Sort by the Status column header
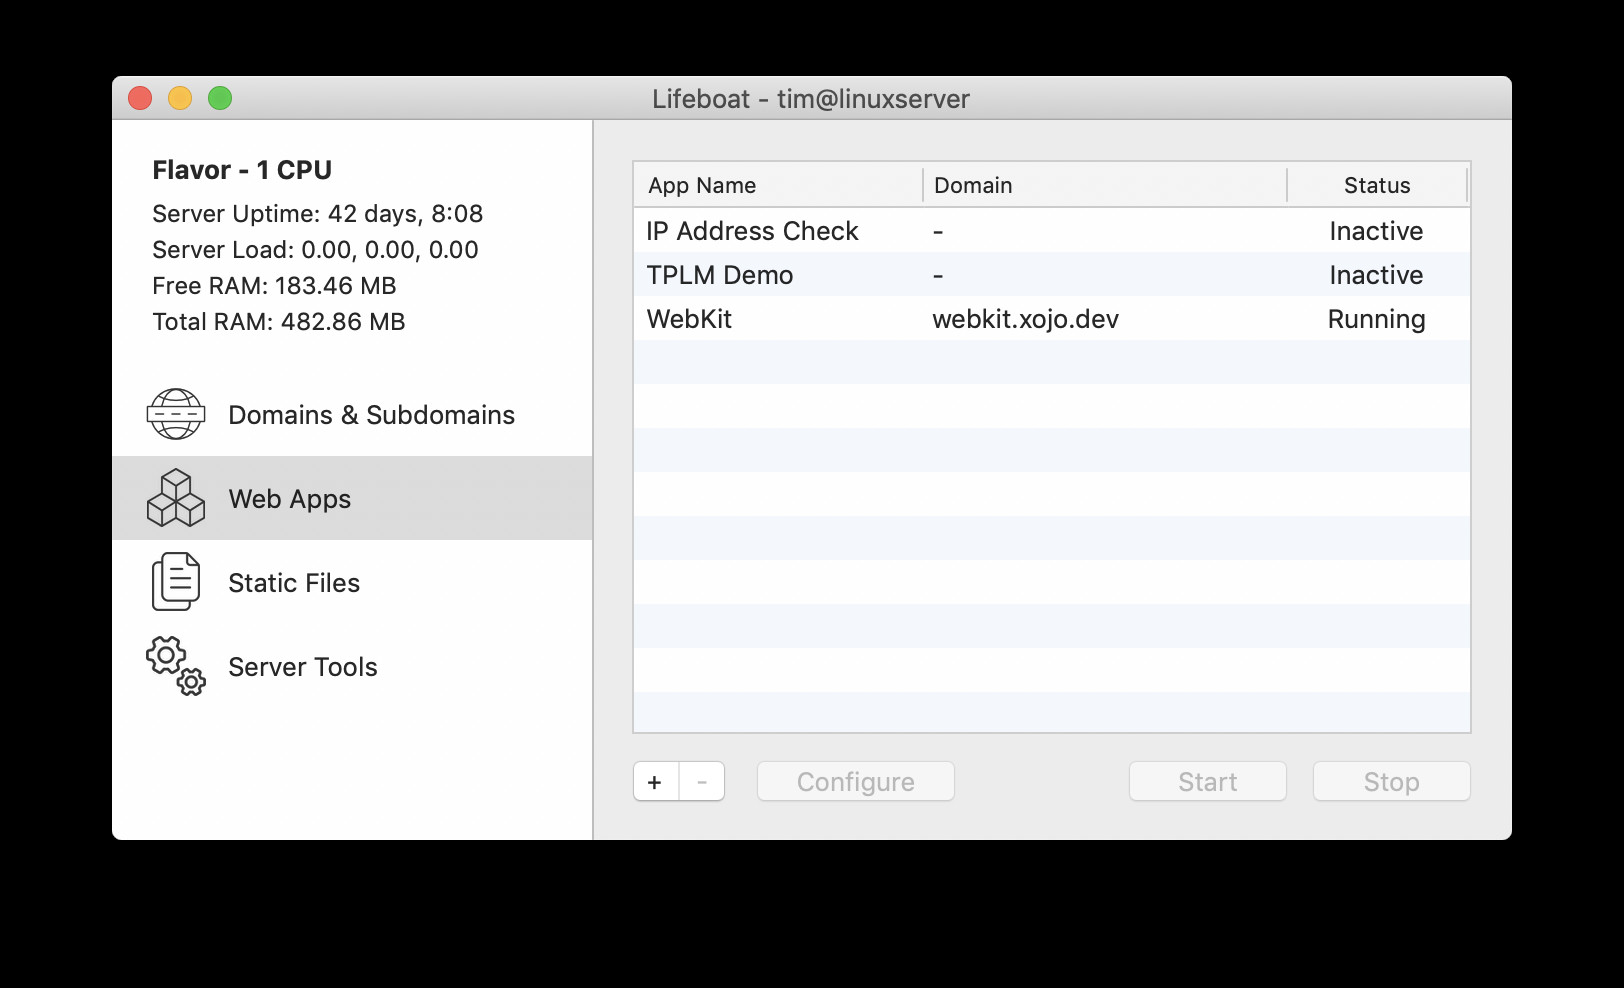Image resolution: width=1624 pixels, height=988 pixels. point(1377,185)
